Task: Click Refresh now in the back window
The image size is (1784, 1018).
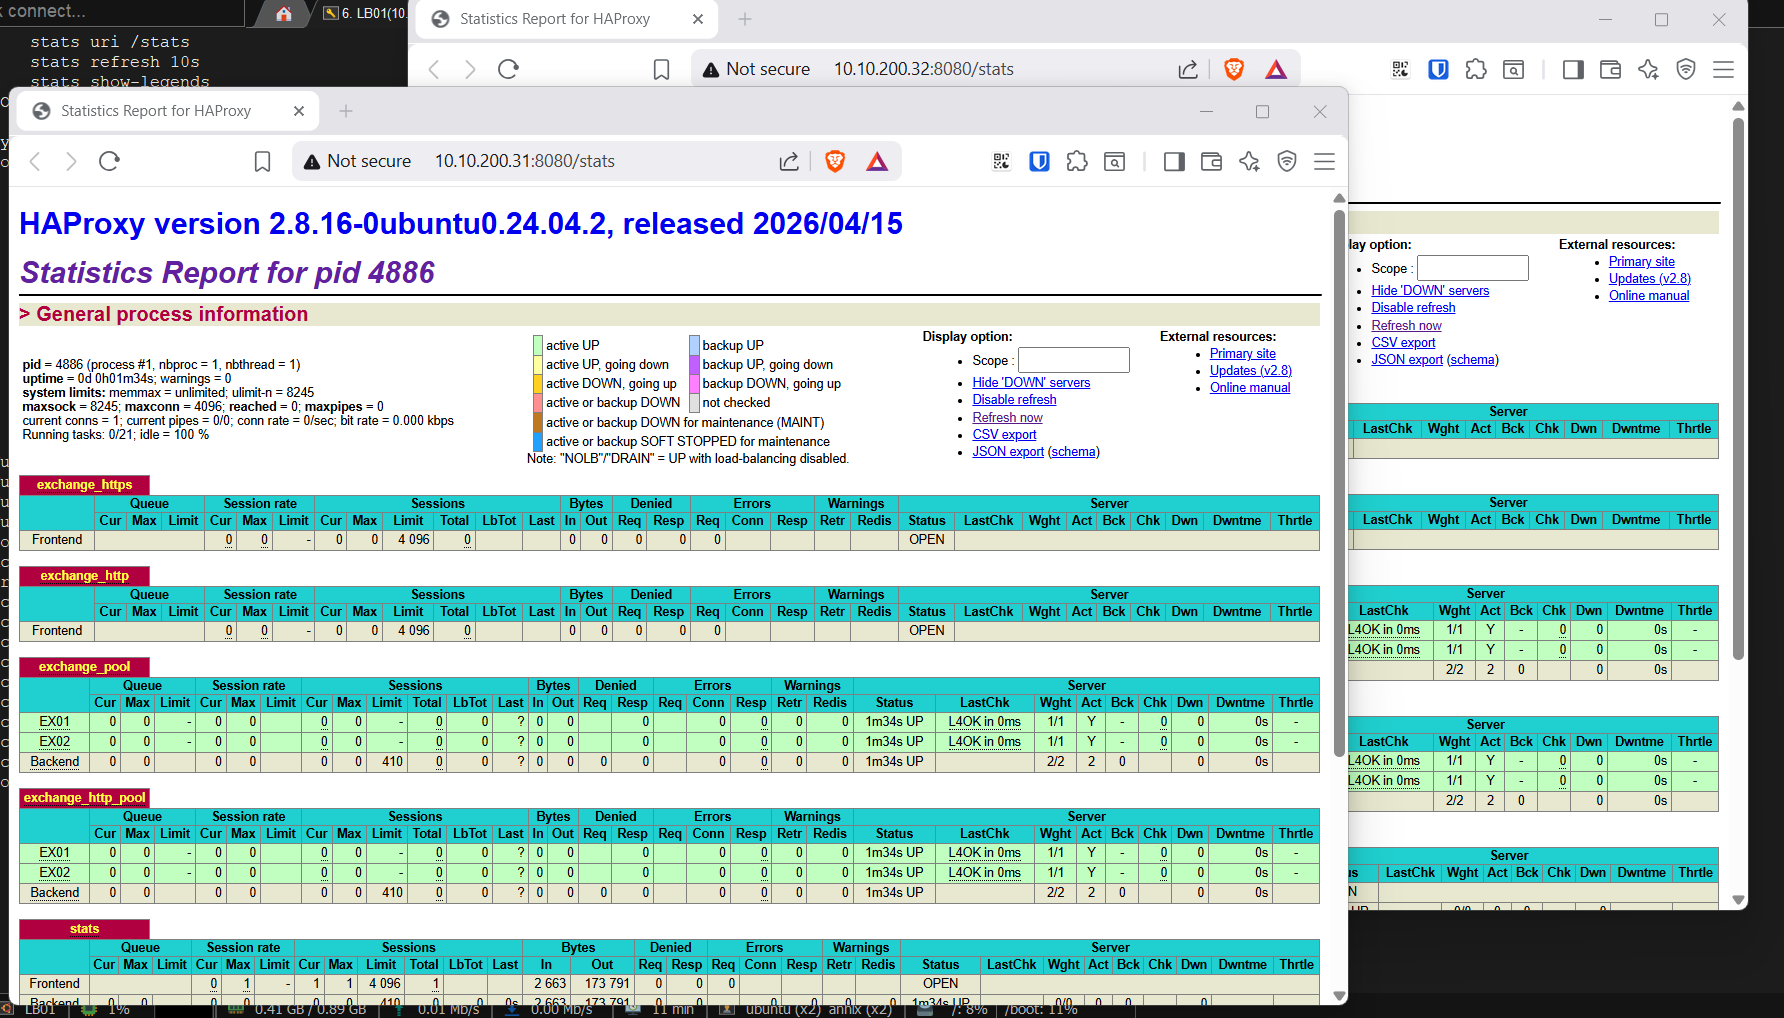Action: 1406,326
